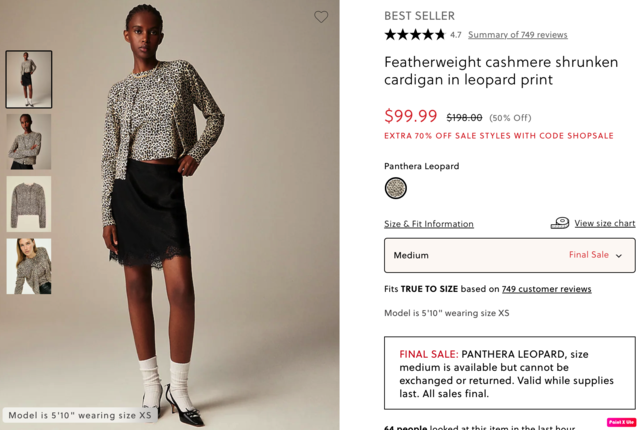The height and width of the screenshot is (430, 640).
Task: Open Summary of 749 reviews link
Action: pos(518,35)
